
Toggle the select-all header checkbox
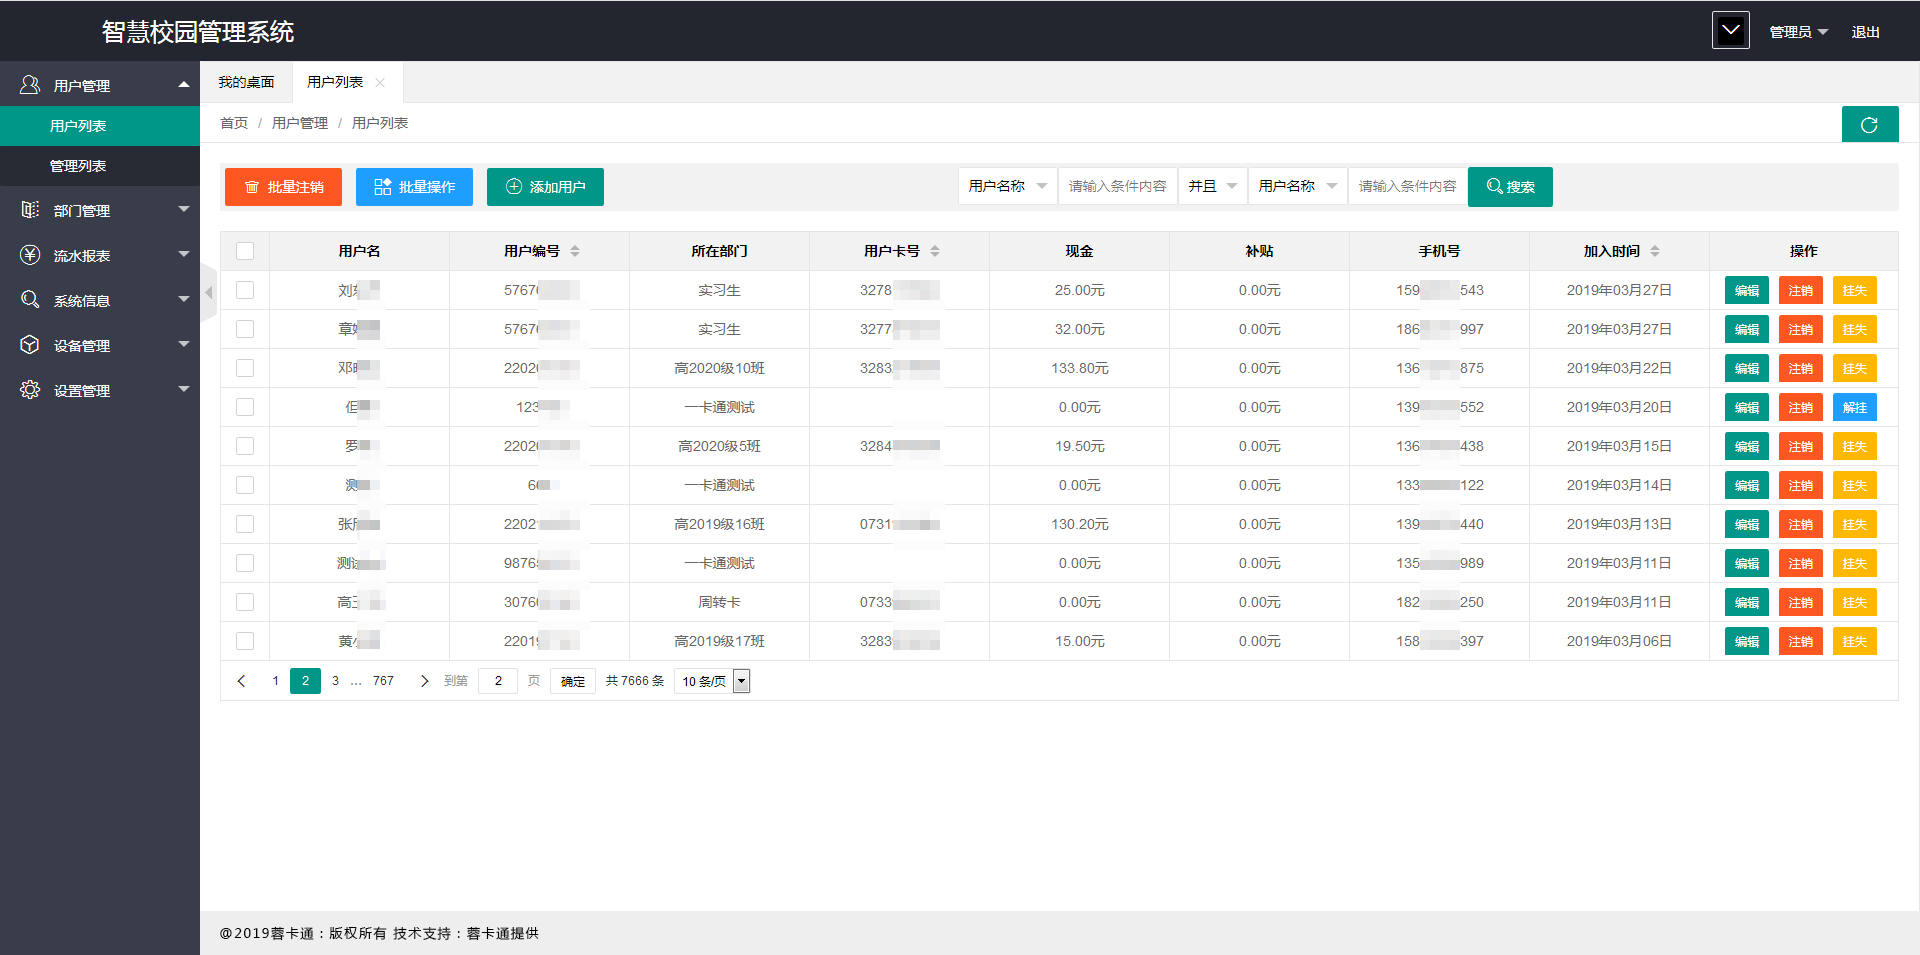[x=245, y=251]
